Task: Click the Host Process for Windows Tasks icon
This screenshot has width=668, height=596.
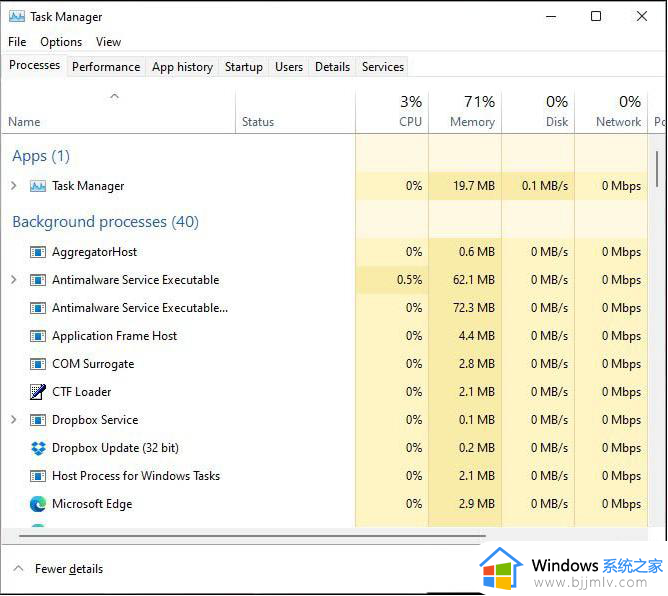Action: 38,476
